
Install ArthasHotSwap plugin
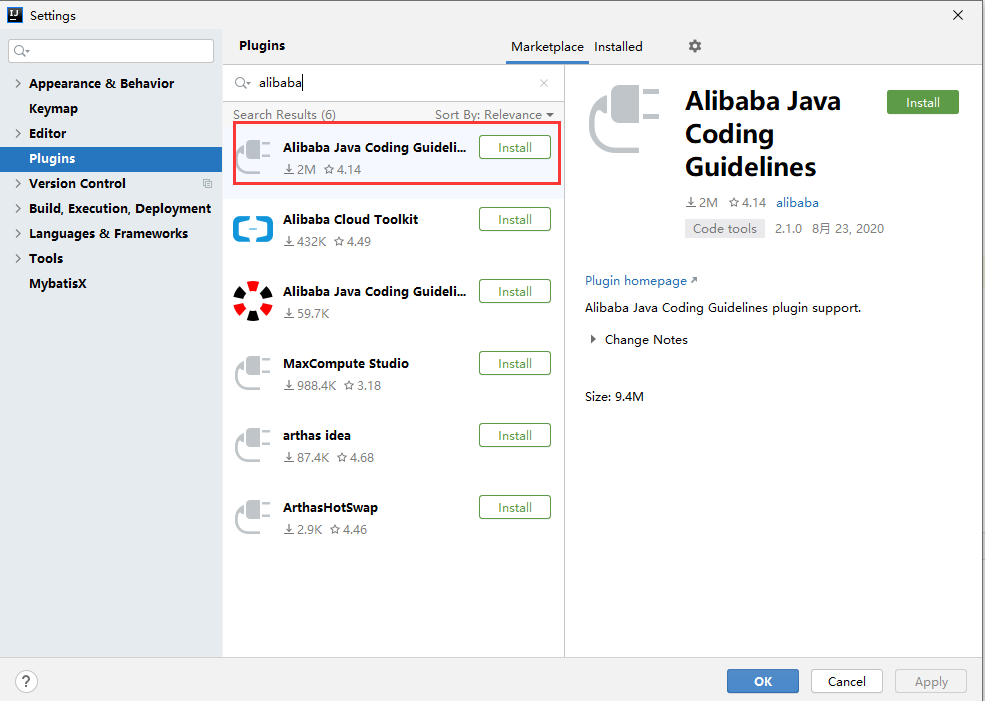514,508
